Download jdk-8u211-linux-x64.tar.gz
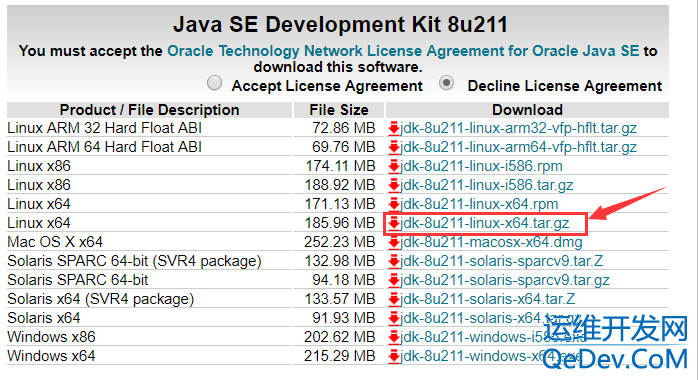 click(x=484, y=223)
